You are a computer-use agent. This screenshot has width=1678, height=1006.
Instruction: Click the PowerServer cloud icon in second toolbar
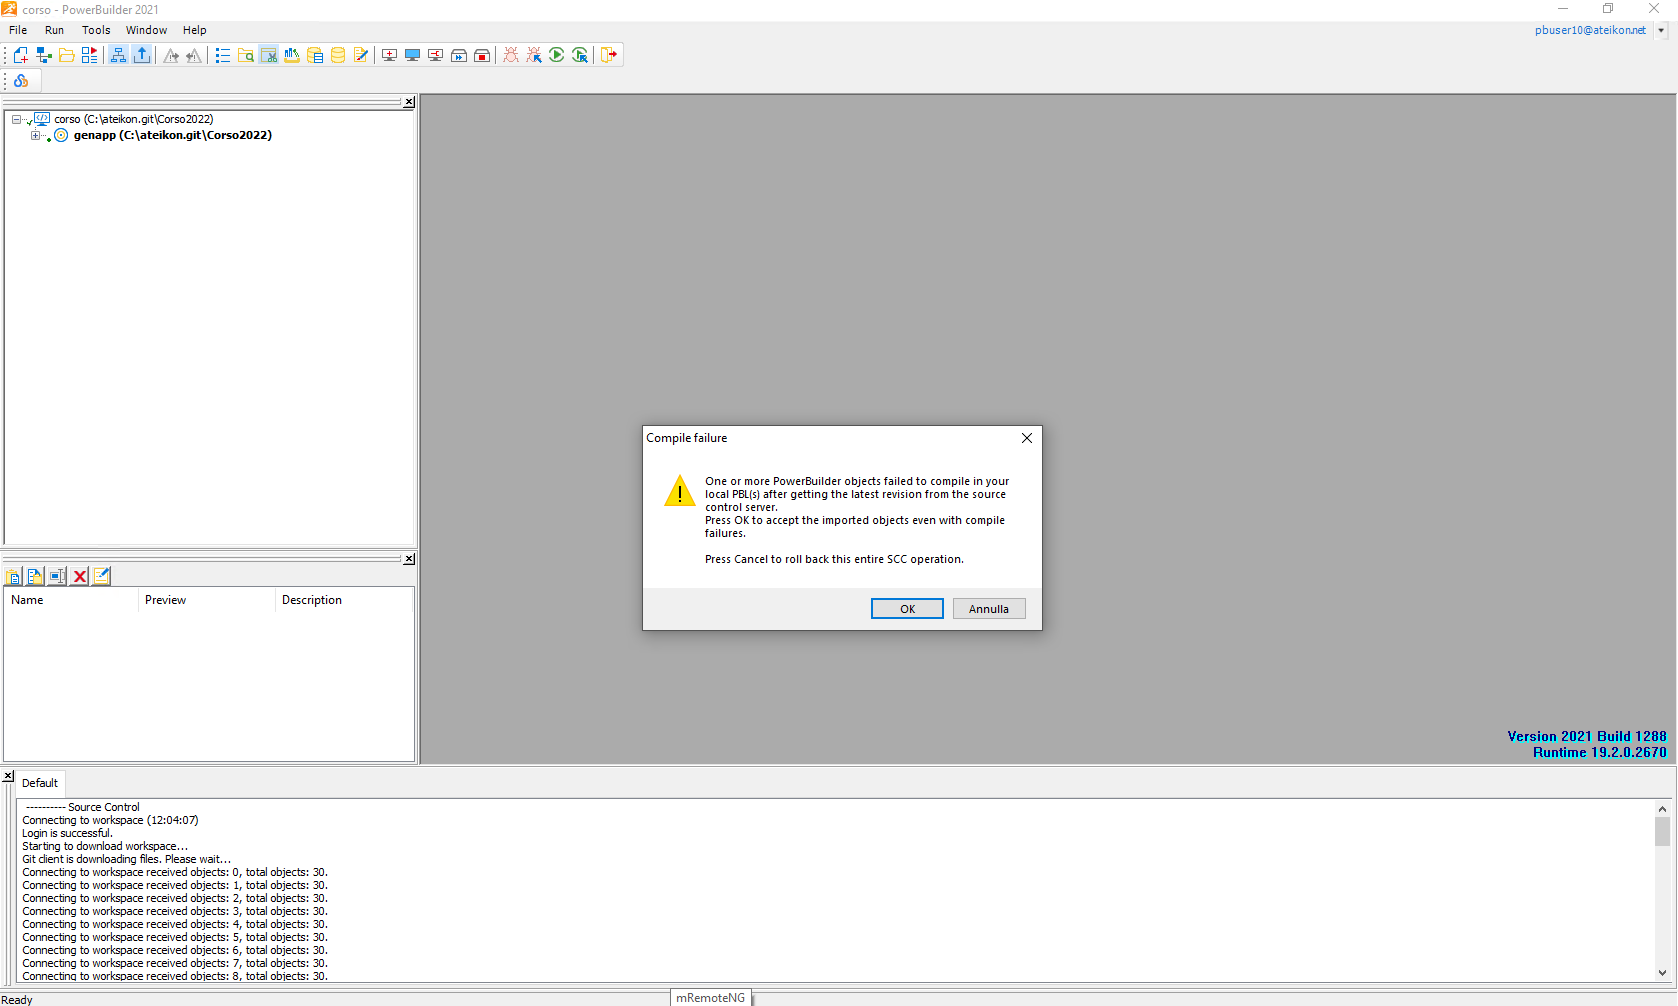click(x=21, y=81)
